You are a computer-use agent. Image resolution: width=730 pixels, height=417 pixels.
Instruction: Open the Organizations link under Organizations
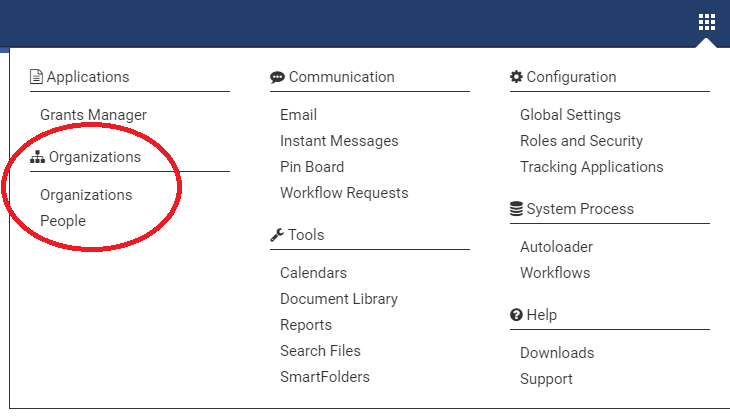(x=86, y=195)
